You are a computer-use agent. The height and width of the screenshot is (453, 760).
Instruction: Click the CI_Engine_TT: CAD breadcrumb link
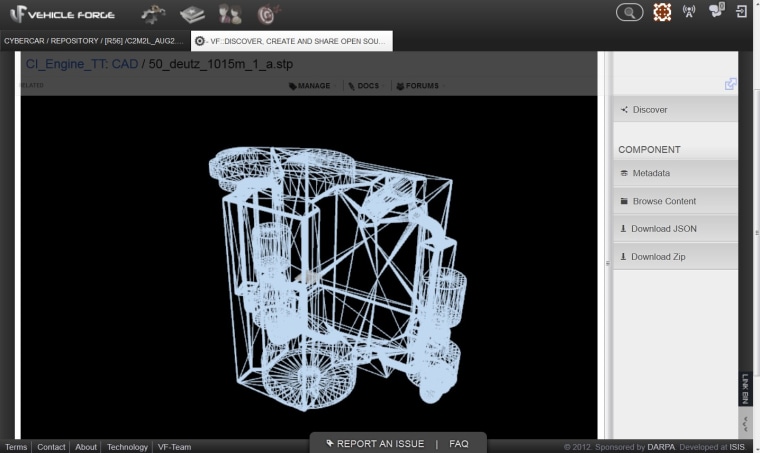[x=82, y=64]
